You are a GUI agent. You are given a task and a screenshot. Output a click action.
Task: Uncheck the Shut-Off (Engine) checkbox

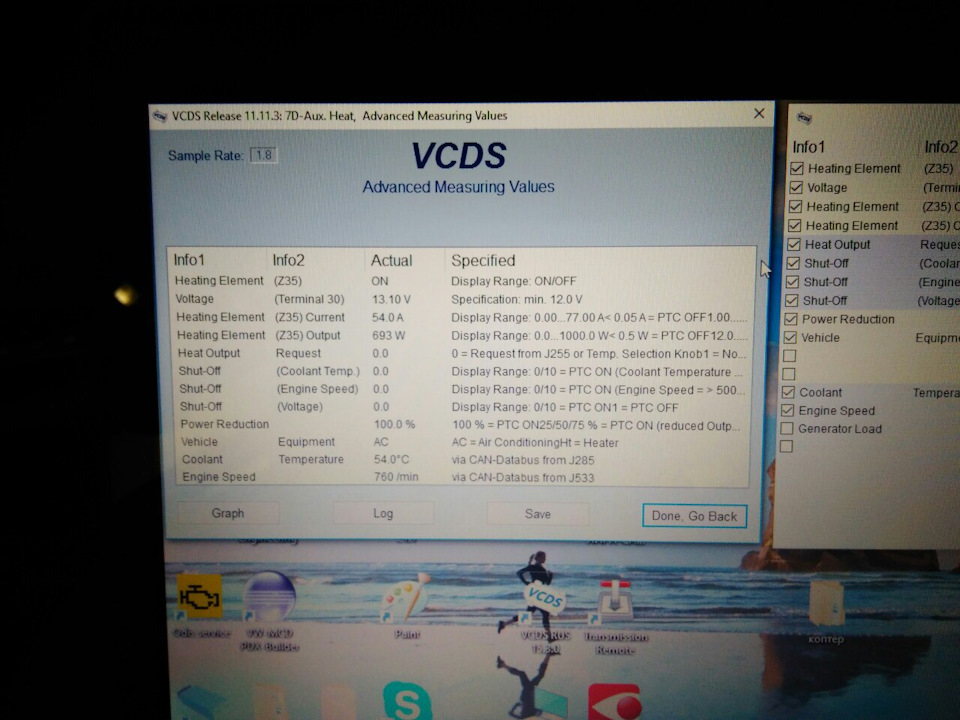coord(793,282)
